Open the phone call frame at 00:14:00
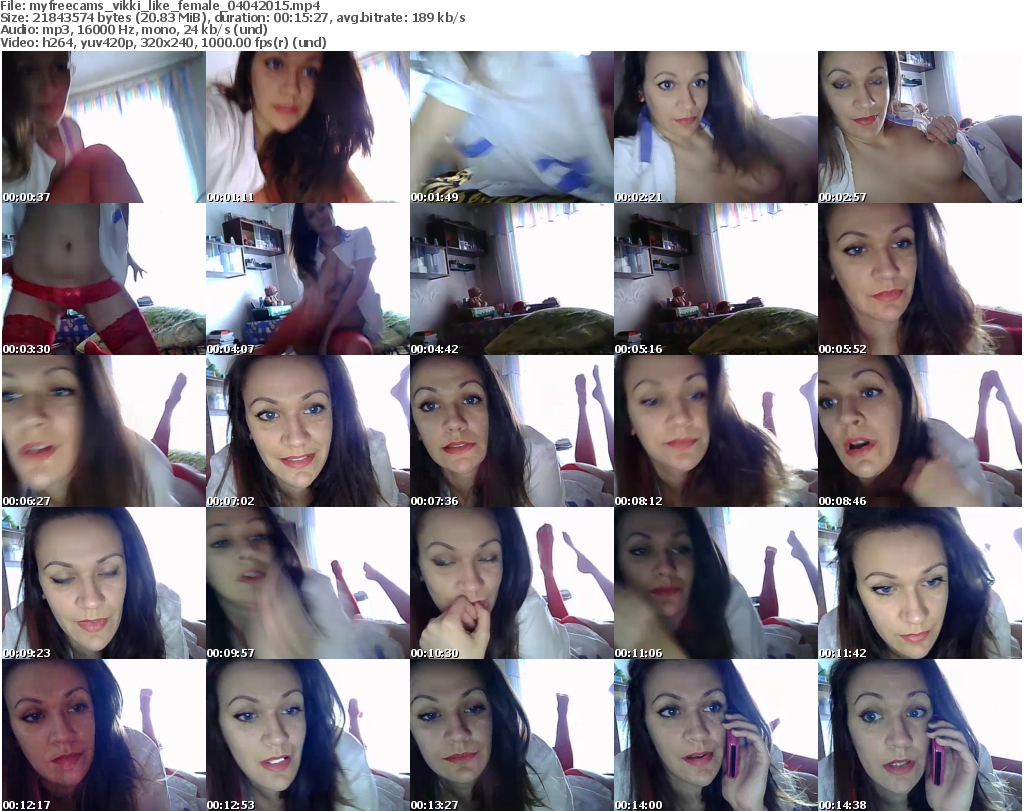1024x811 pixels. [x=715, y=735]
